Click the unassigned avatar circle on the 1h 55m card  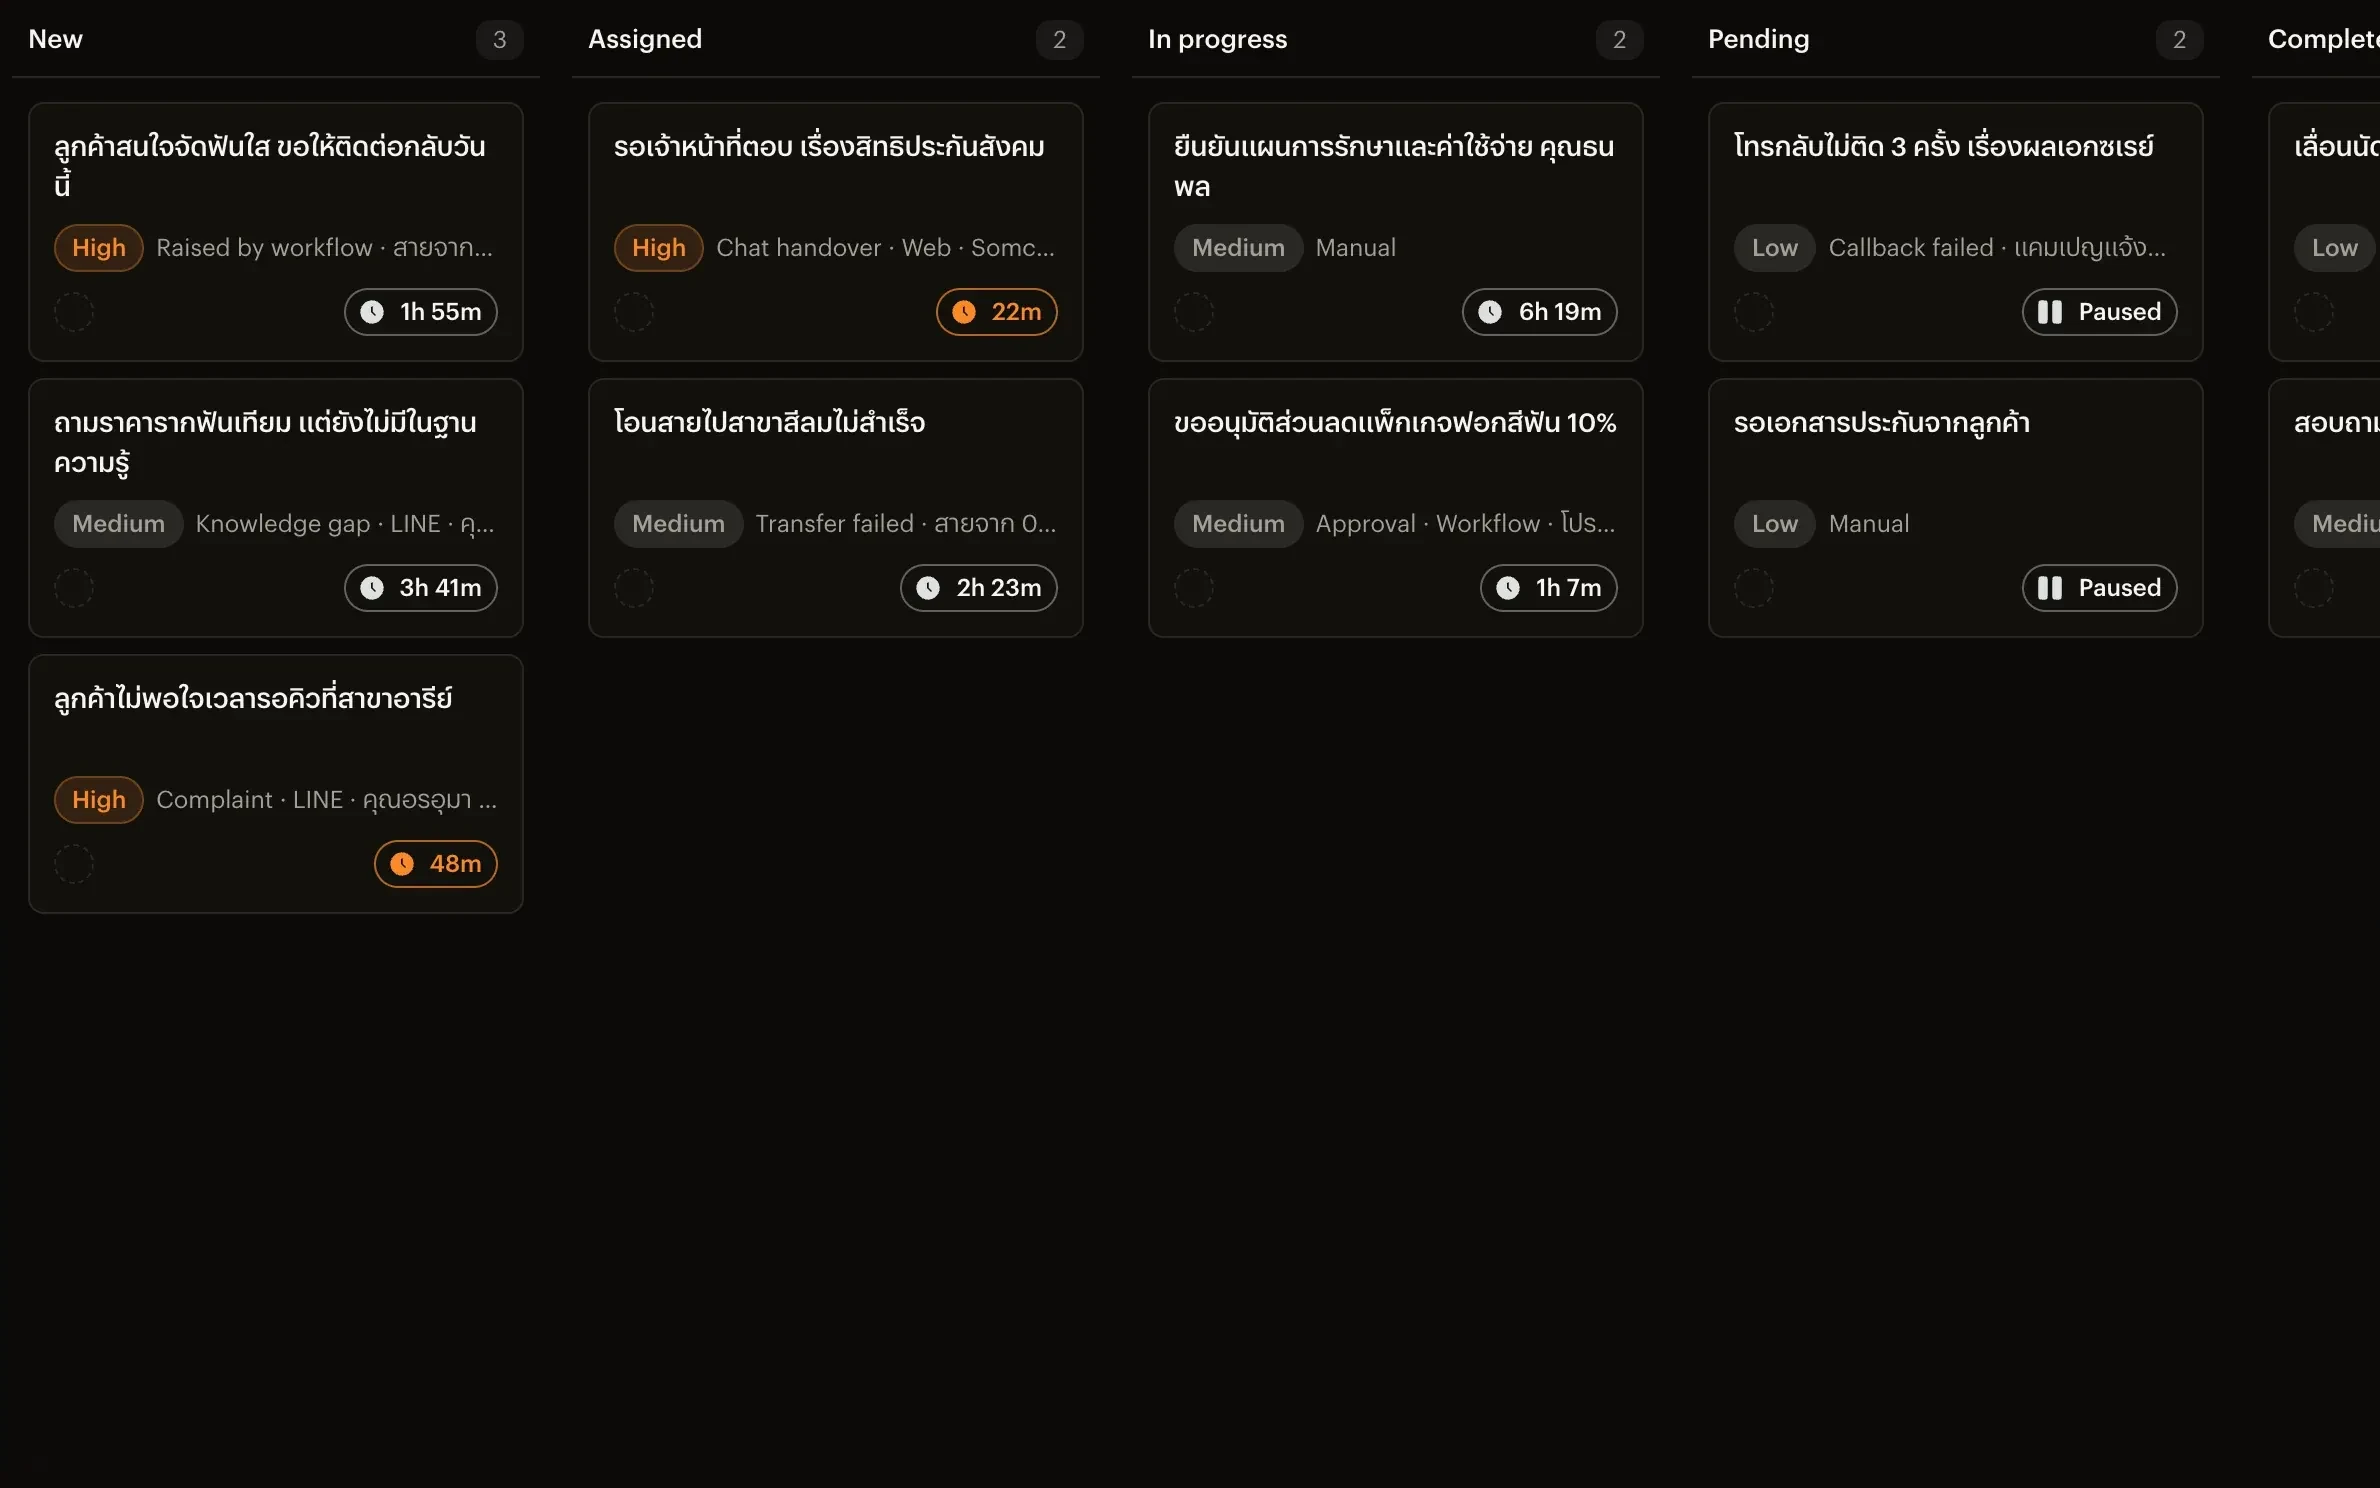[74, 312]
